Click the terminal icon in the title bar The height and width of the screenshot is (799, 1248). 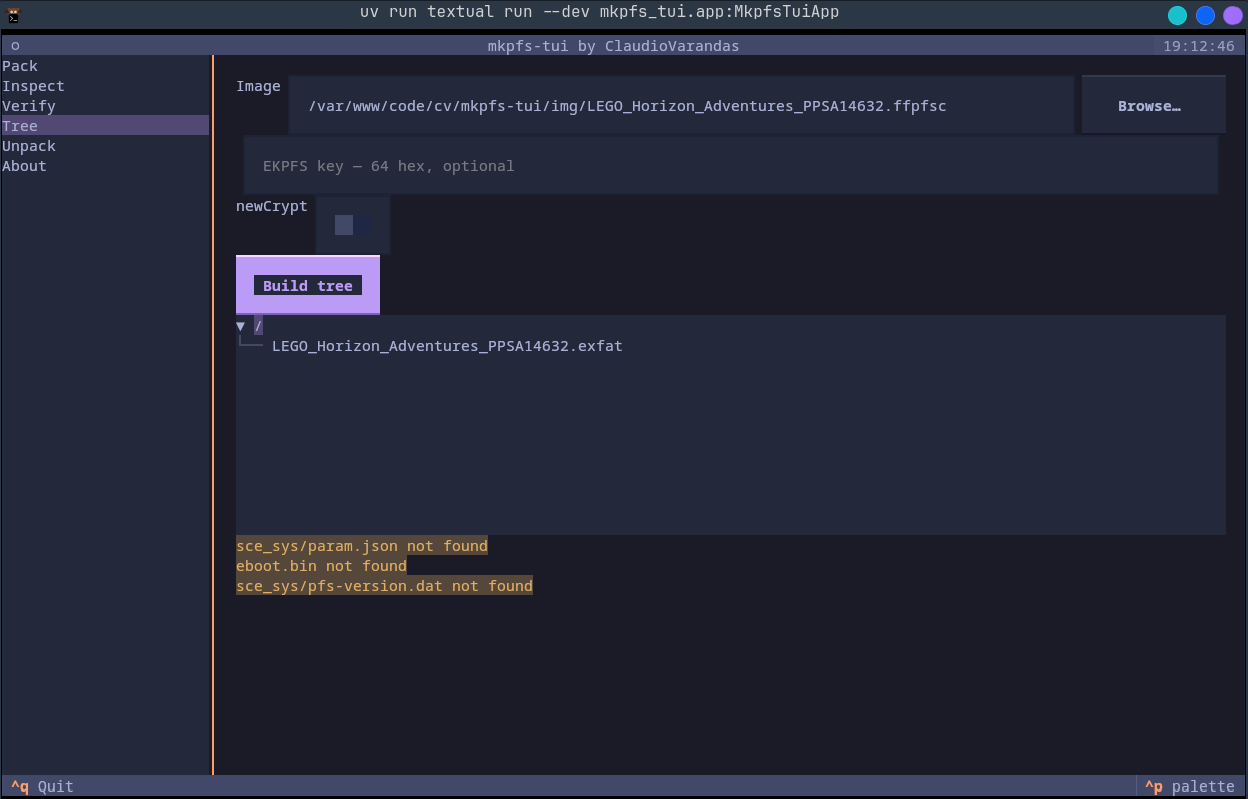coord(14,14)
